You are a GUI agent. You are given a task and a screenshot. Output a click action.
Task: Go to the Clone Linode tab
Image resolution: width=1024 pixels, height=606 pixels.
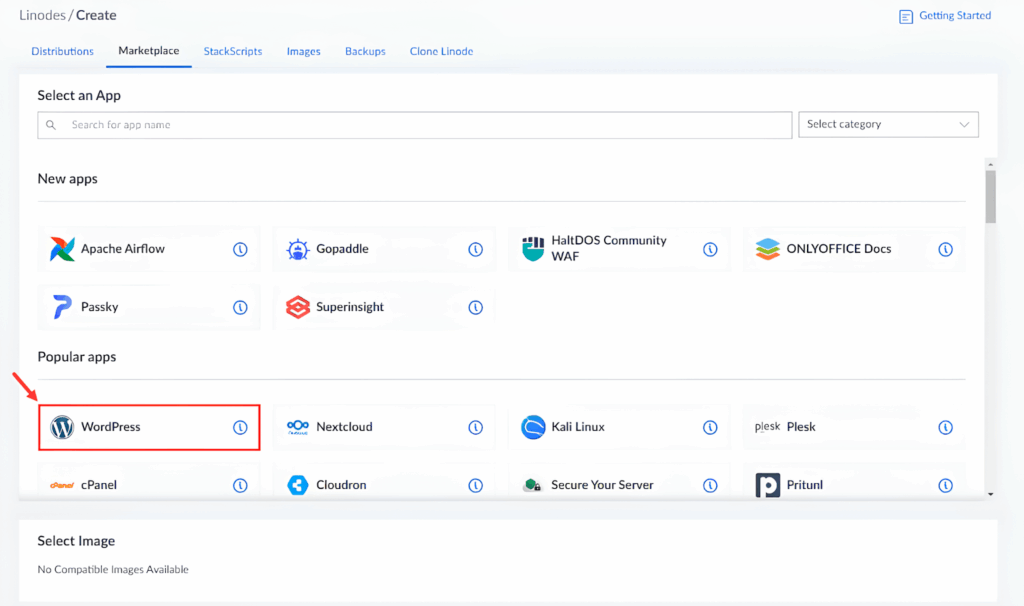[441, 51]
